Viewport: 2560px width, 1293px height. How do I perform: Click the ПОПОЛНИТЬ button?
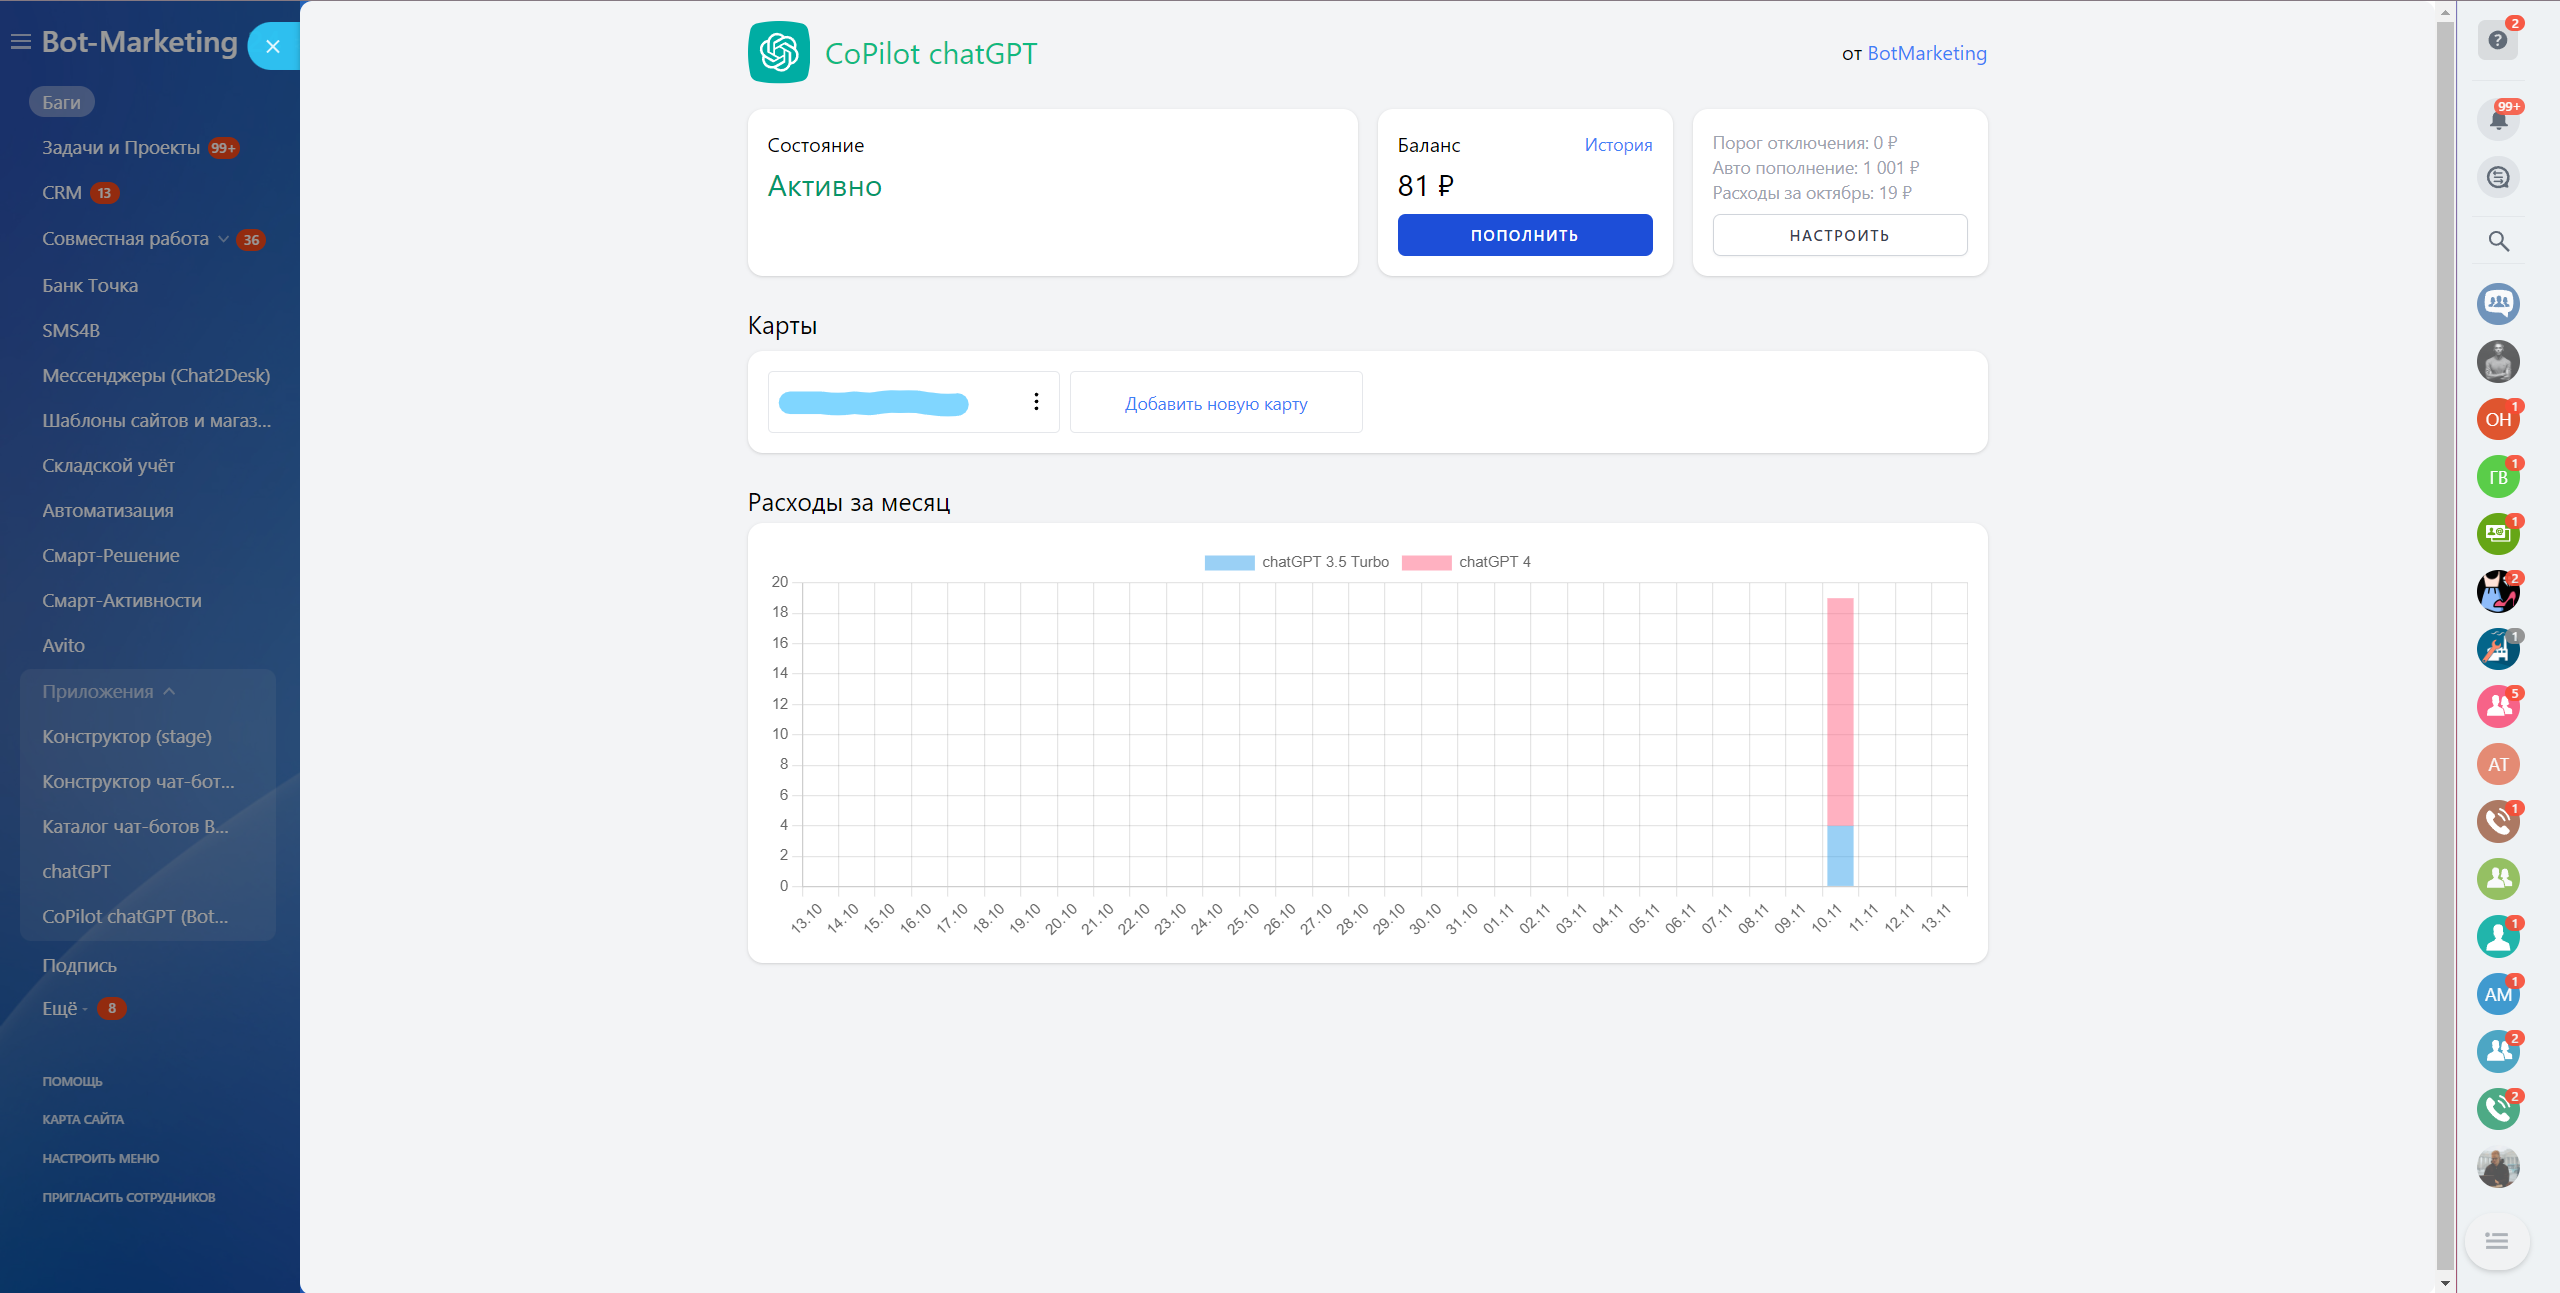1524,235
